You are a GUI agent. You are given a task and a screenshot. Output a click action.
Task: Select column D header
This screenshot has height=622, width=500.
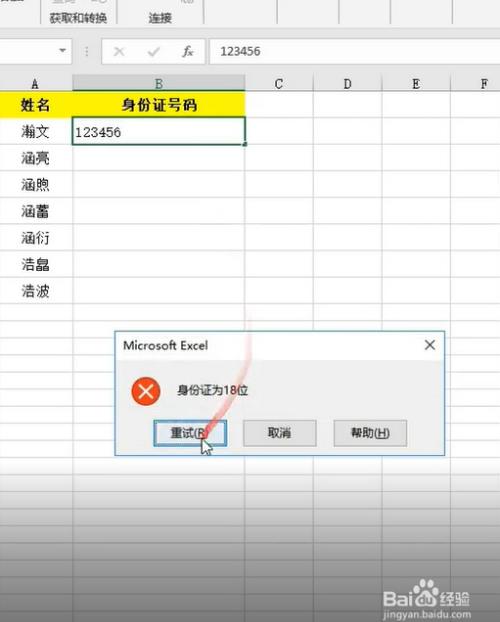pyautogui.click(x=348, y=84)
